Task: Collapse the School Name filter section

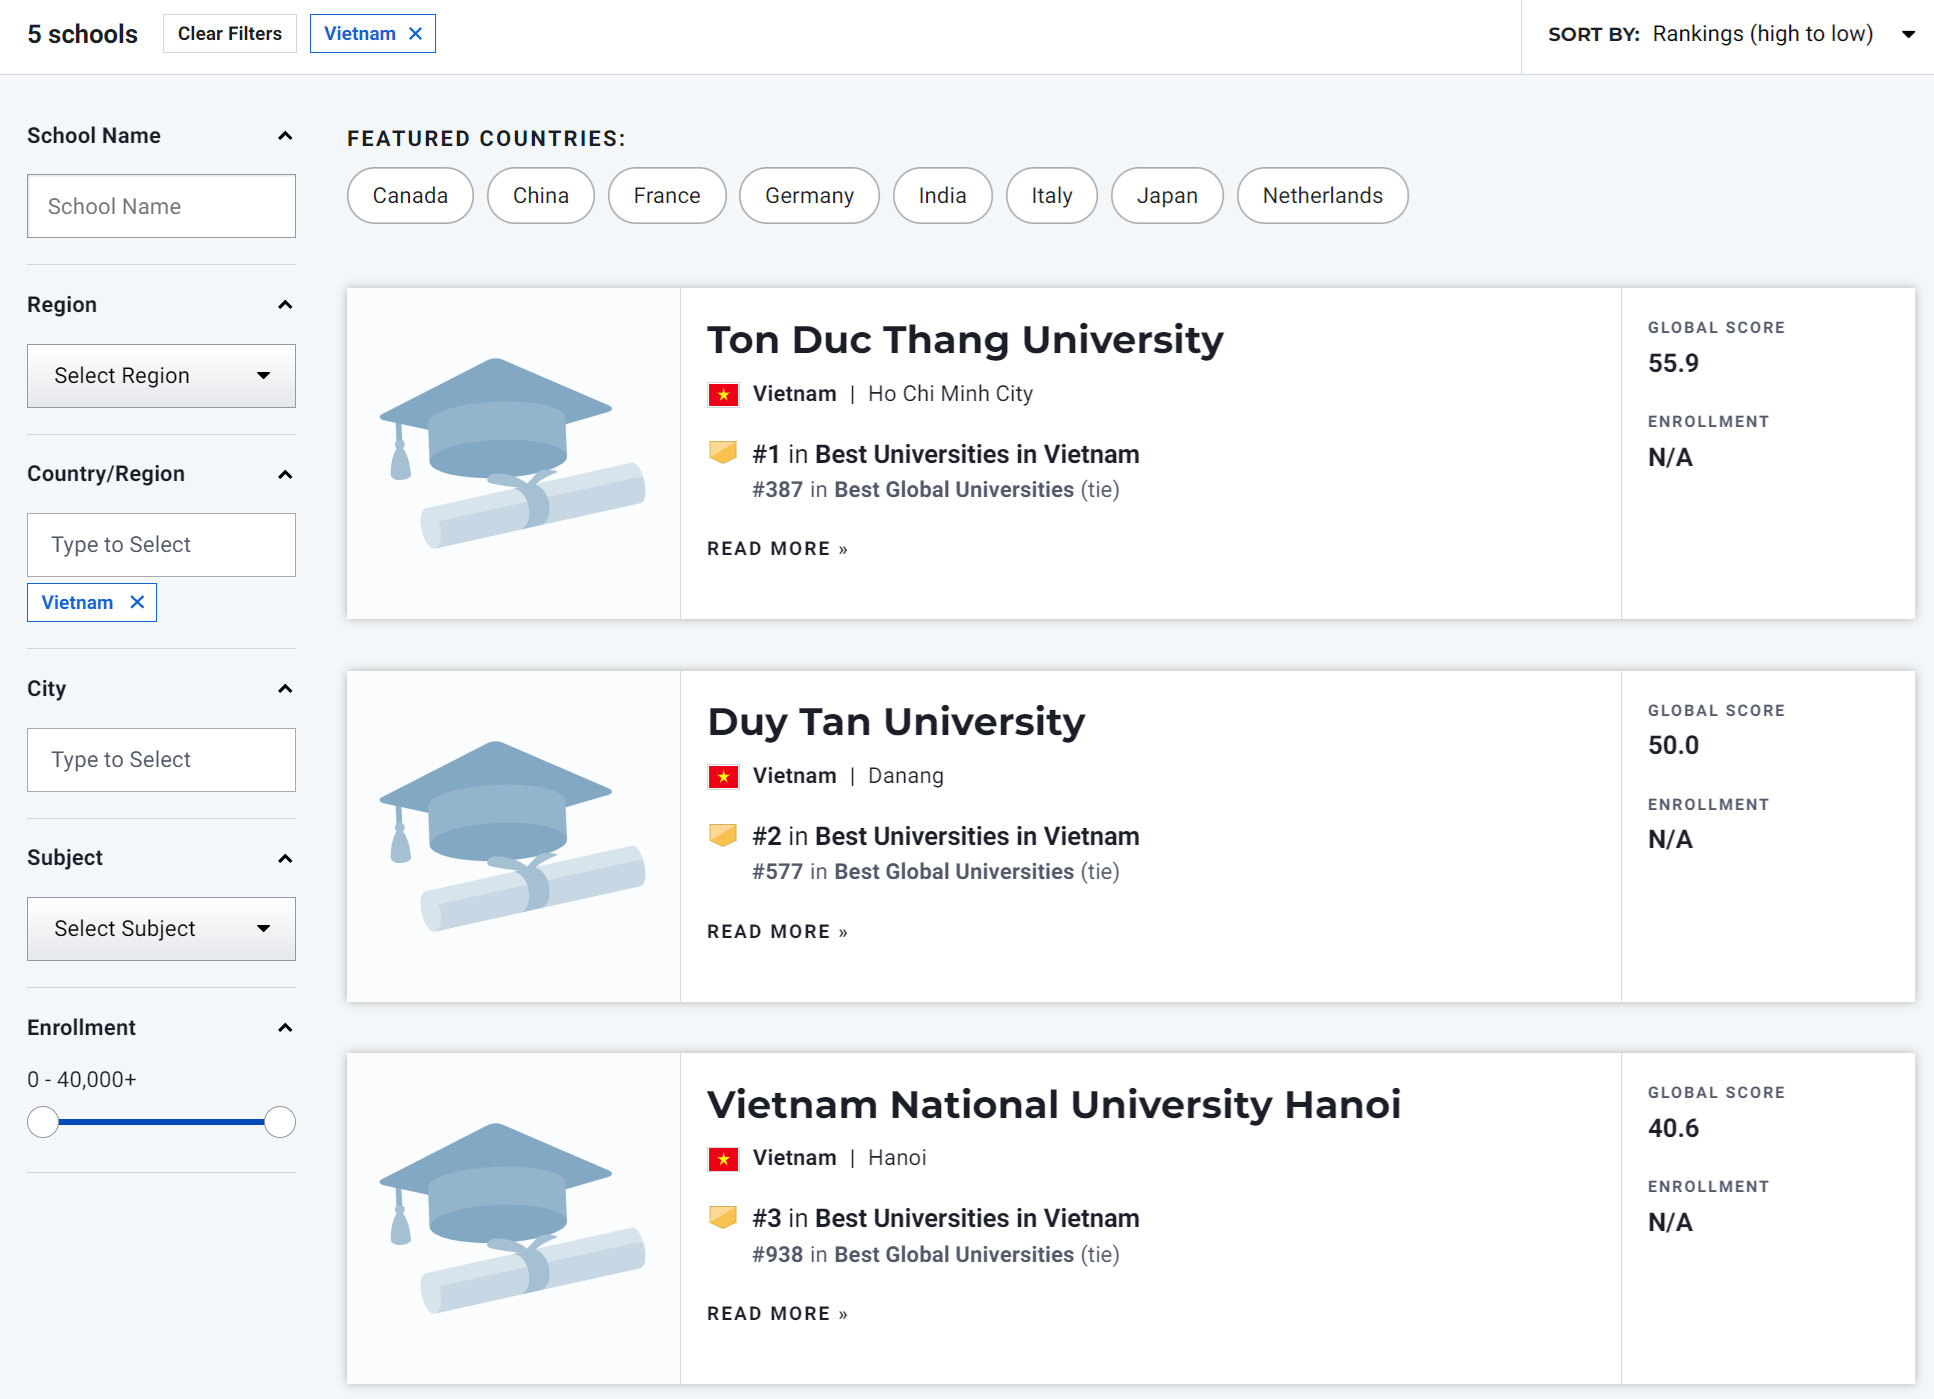Action: [x=285, y=136]
